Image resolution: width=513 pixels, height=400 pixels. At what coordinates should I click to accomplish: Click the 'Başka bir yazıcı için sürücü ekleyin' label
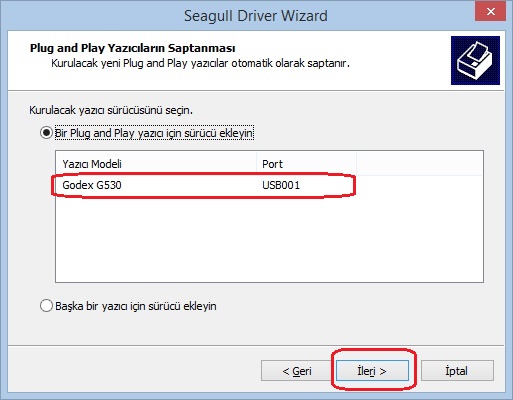[x=136, y=306]
